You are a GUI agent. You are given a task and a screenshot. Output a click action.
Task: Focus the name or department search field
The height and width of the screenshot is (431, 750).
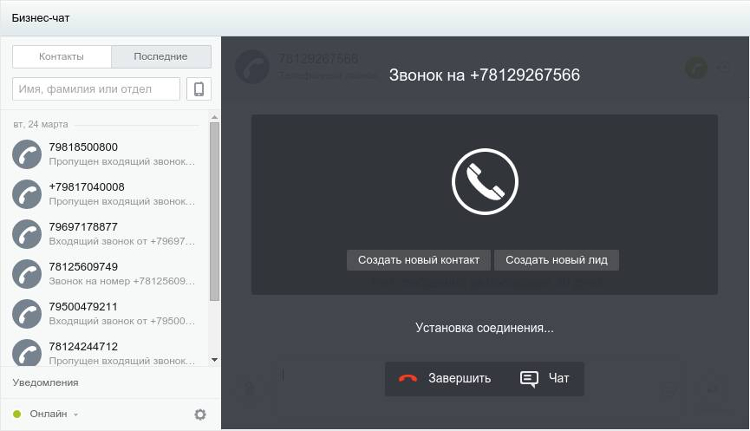tap(96, 89)
